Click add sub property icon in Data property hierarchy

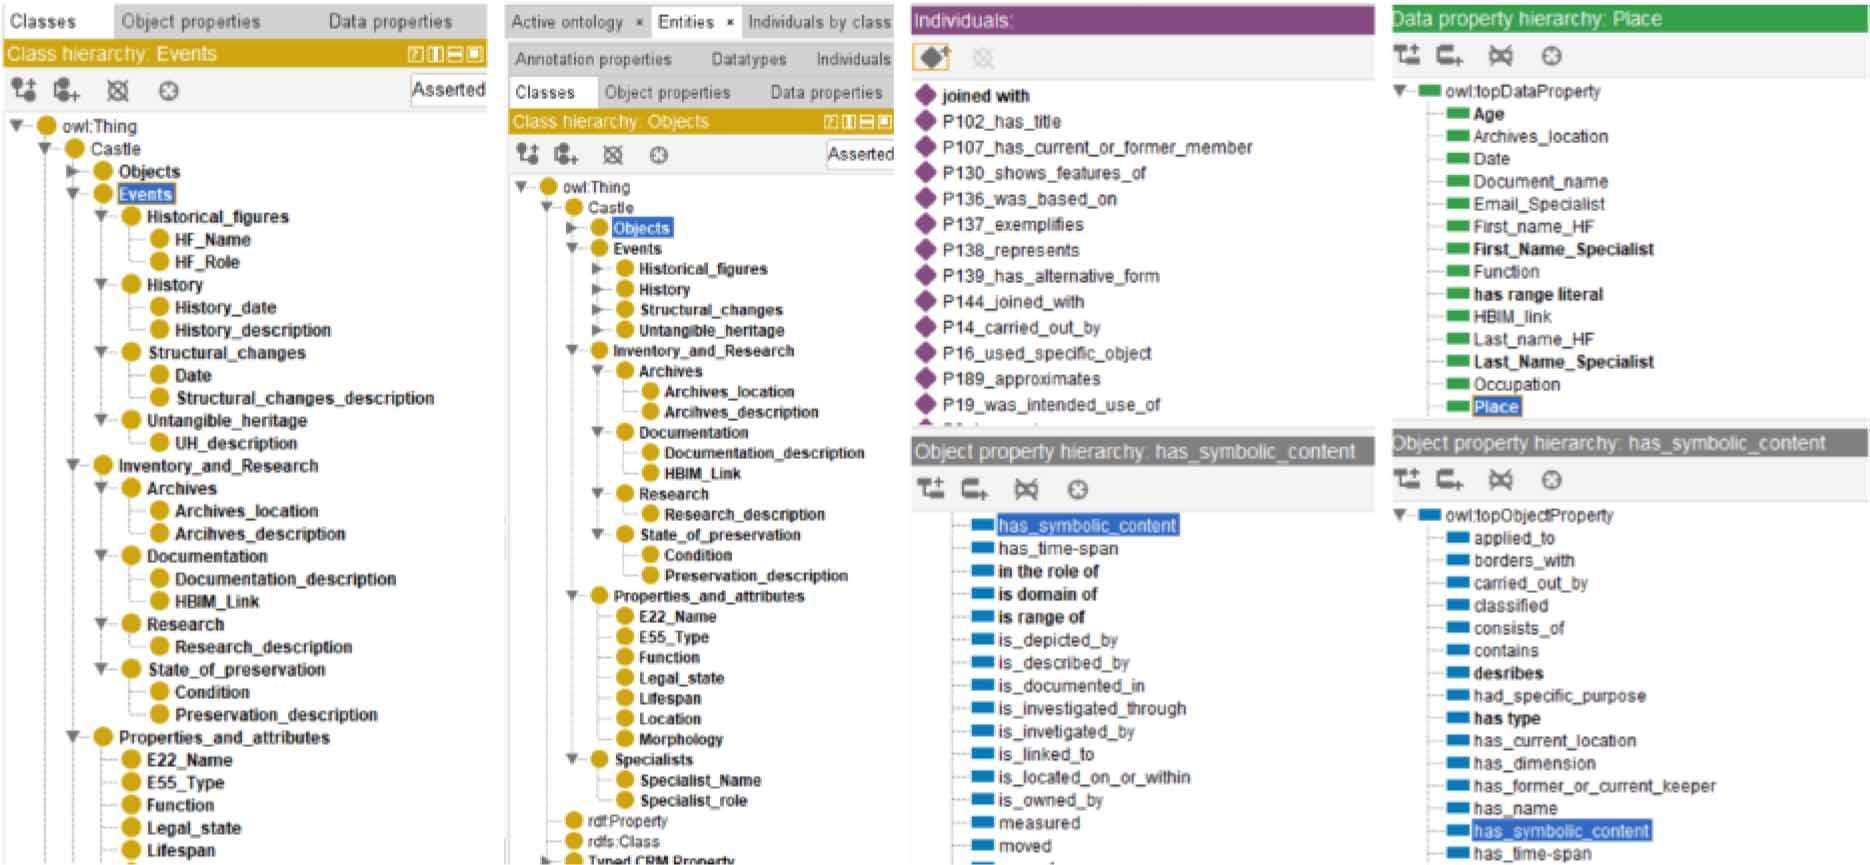(x=1407, y=56)
